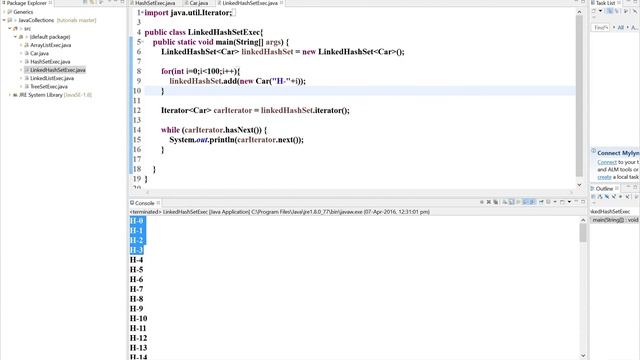Terminate the running program from Console toolbar
This screenshot has width=640, height=360.
(482, 202)
